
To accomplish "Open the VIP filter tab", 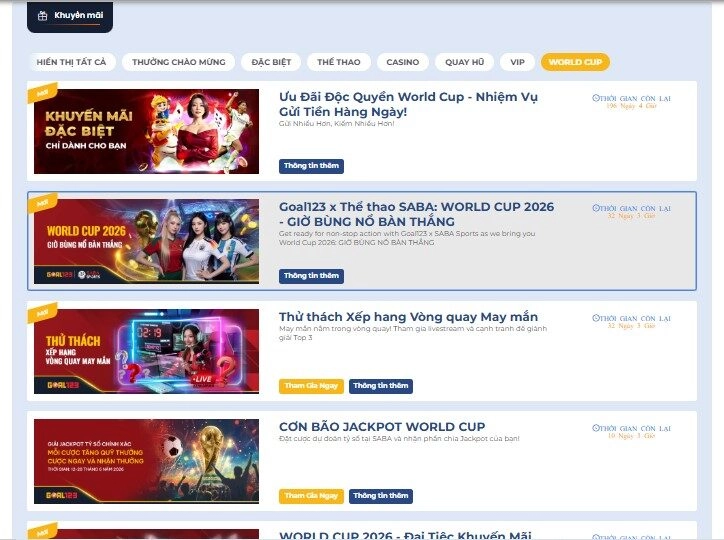I will [517, 62].
